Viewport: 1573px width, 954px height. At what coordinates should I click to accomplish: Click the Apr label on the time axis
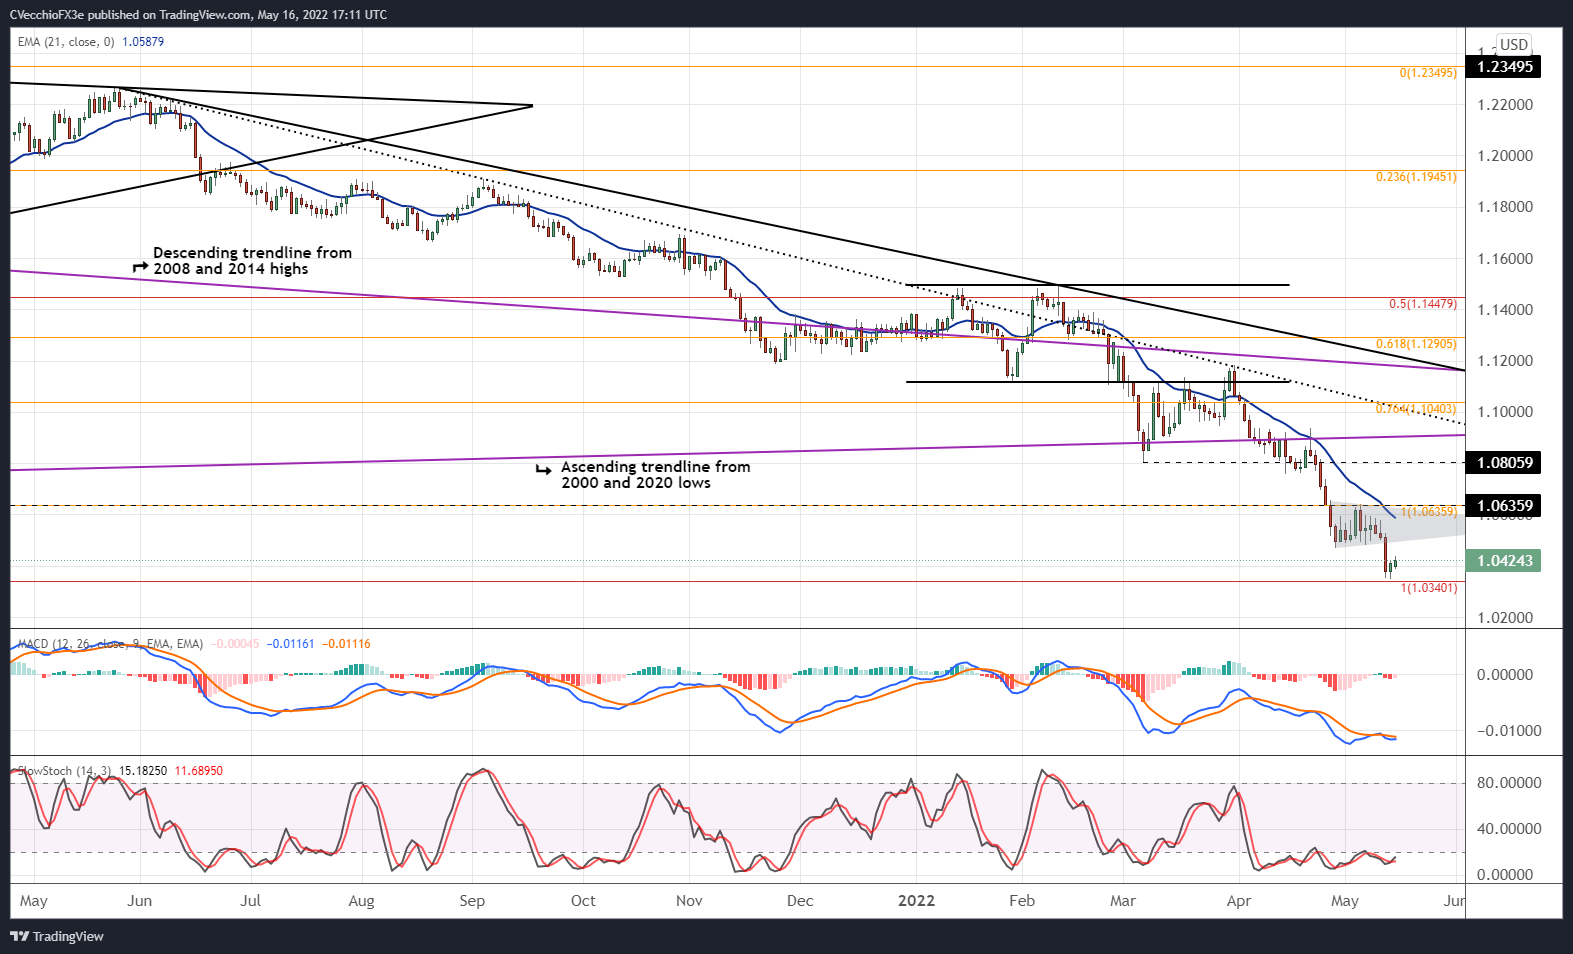click(1239, 901)
